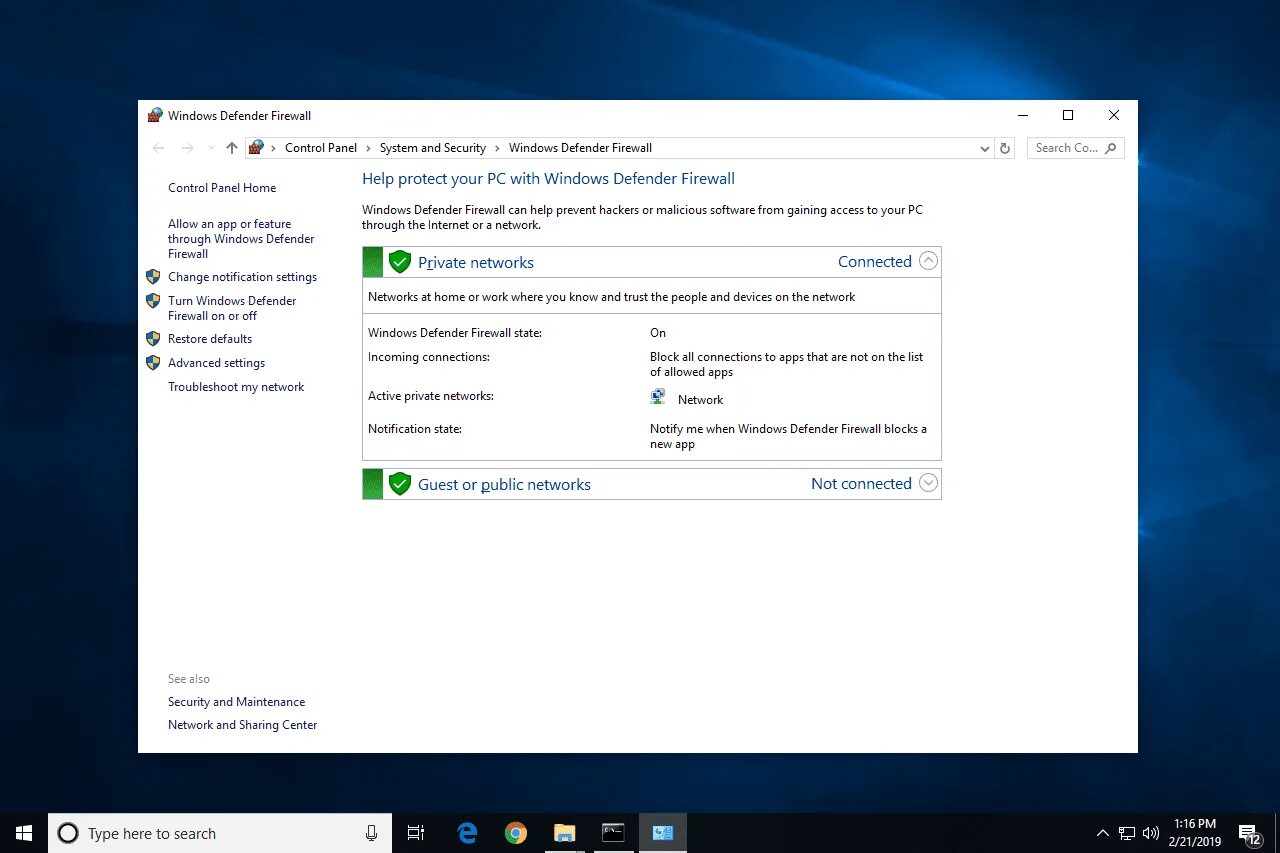The height and width of the screenshot is (853, 1280).
Task: Expand address bar history dropdown
Action: pos(985,148)
